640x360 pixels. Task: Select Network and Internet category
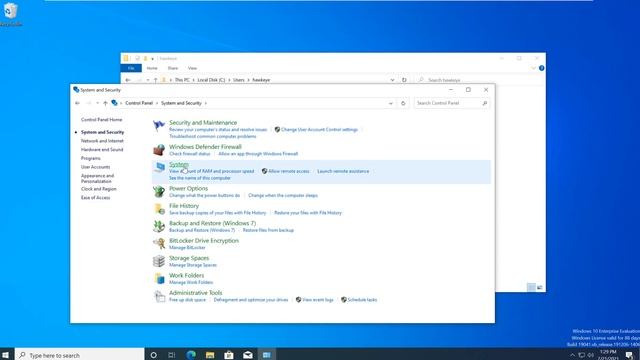[102, 141]
